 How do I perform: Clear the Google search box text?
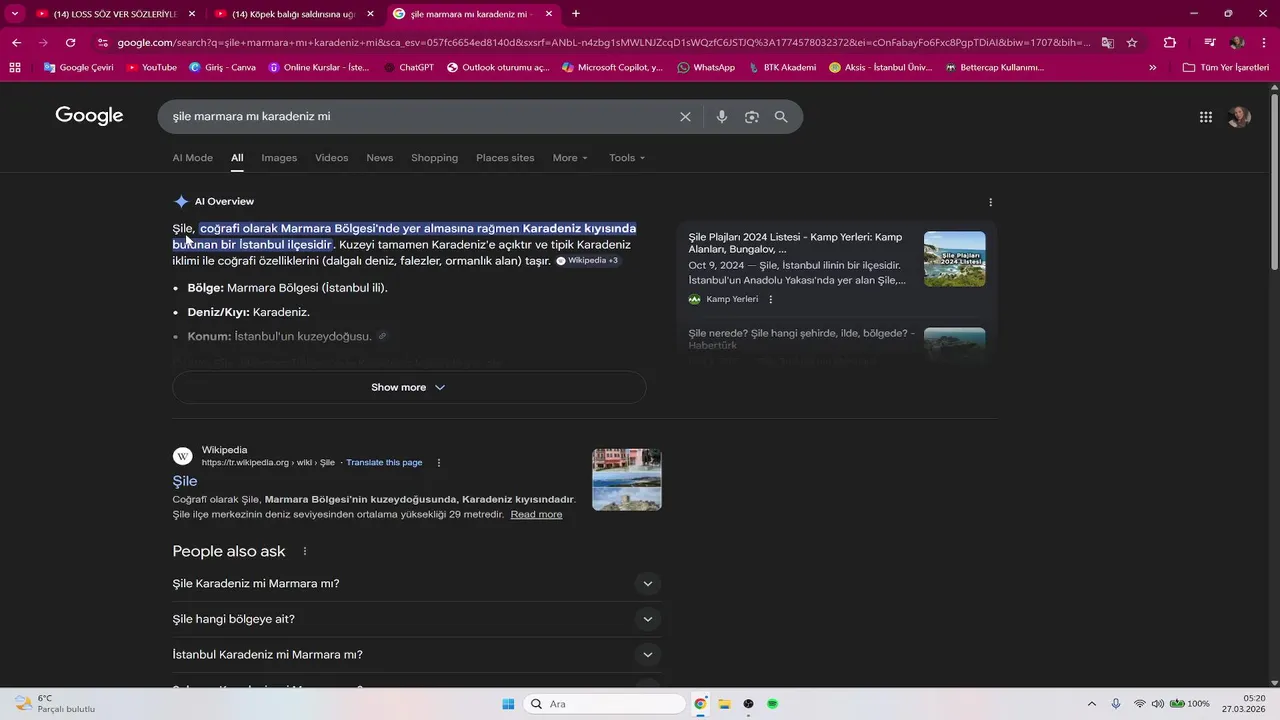click(685, 117)
